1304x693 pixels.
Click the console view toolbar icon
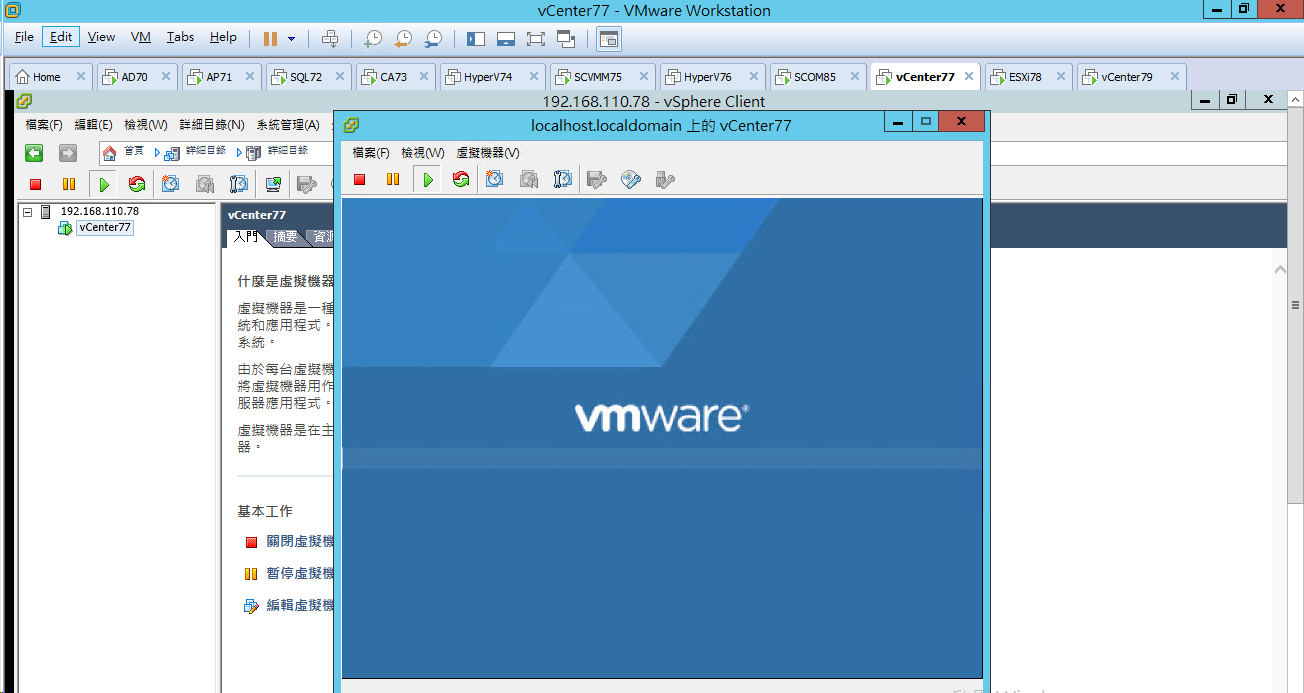point(609,38)
